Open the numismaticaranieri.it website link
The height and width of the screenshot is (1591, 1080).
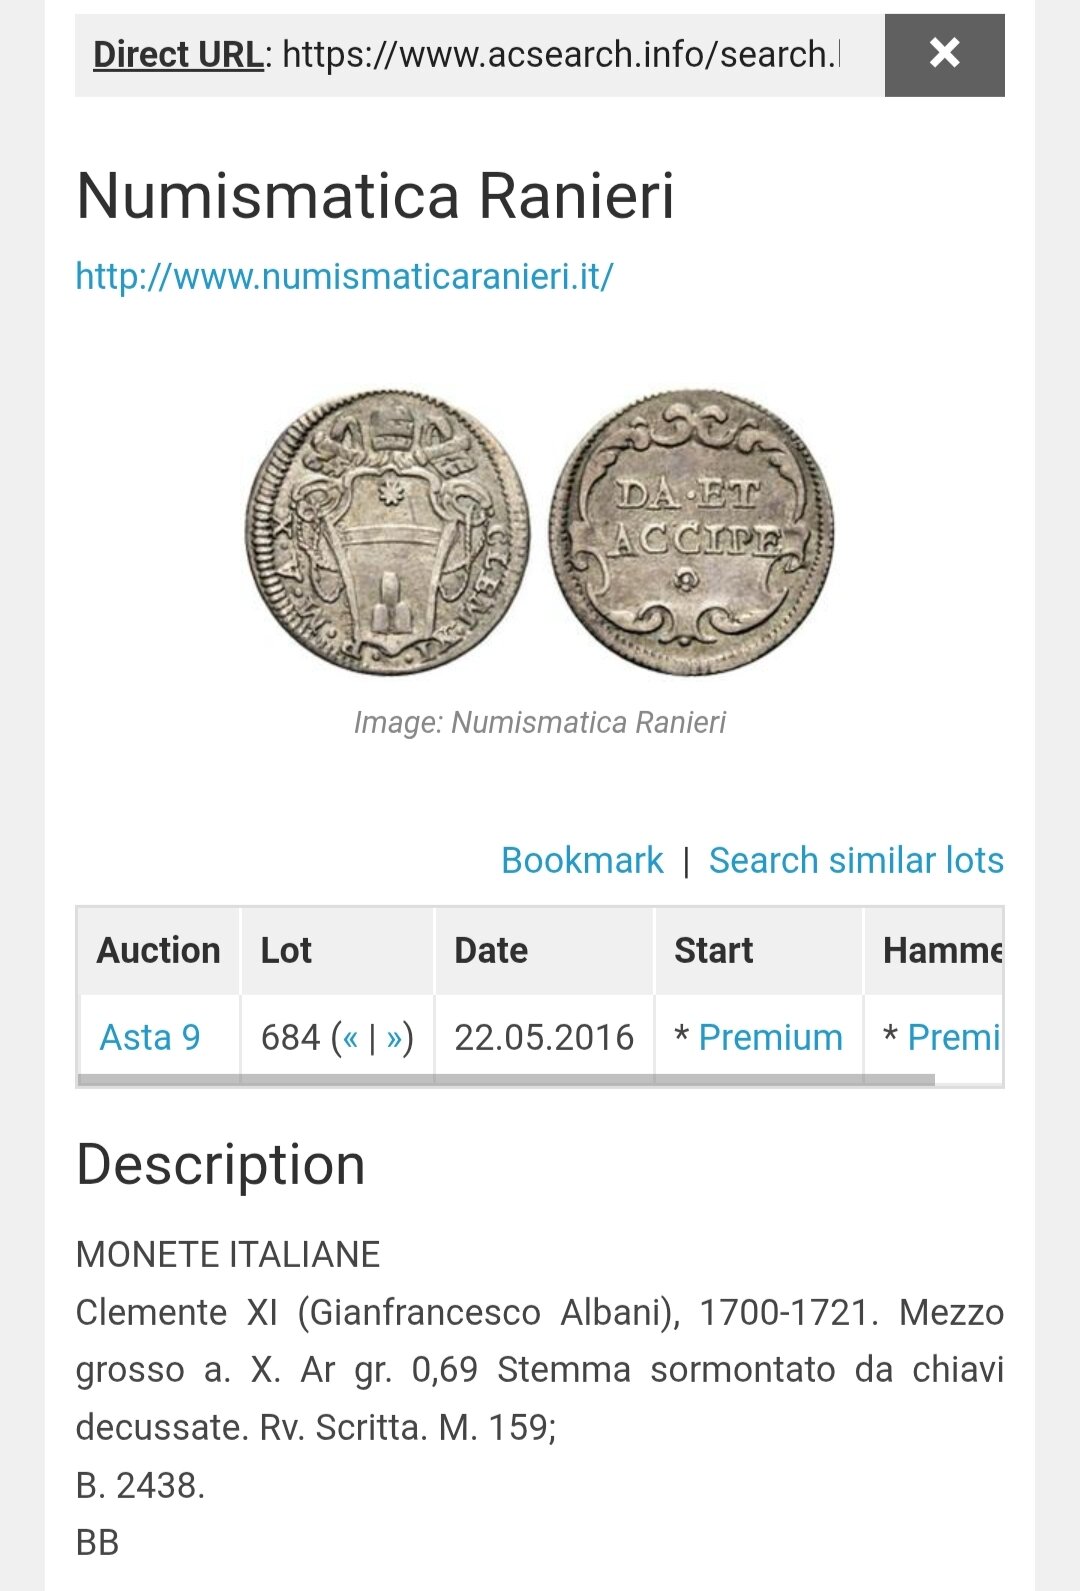coord(344,276)
